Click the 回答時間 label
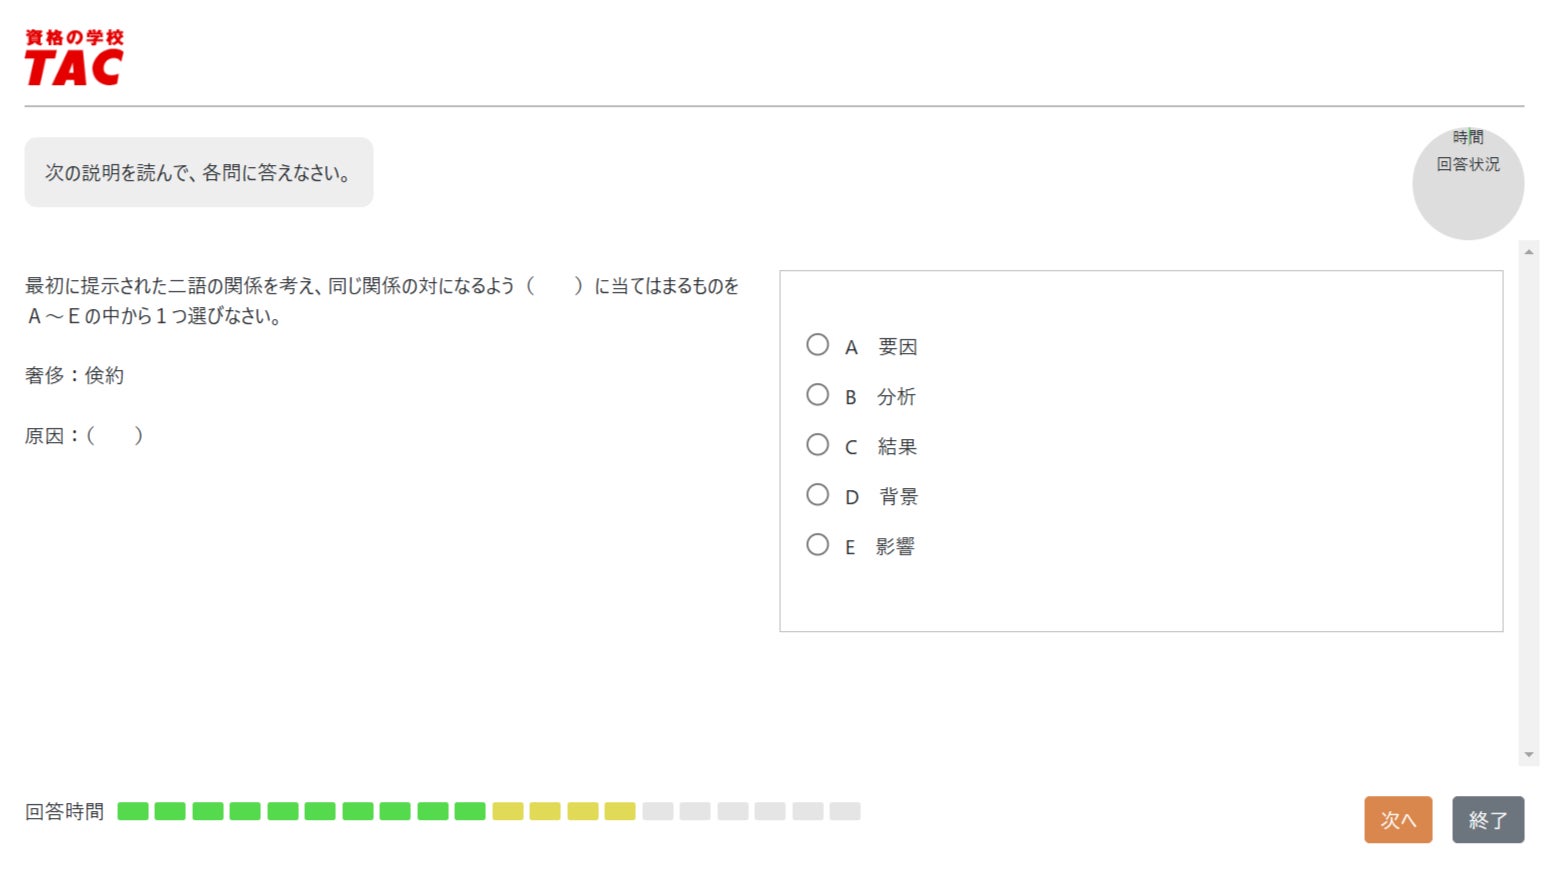The height and width of the screenshot is (876, 1557). tap(65, 812)
